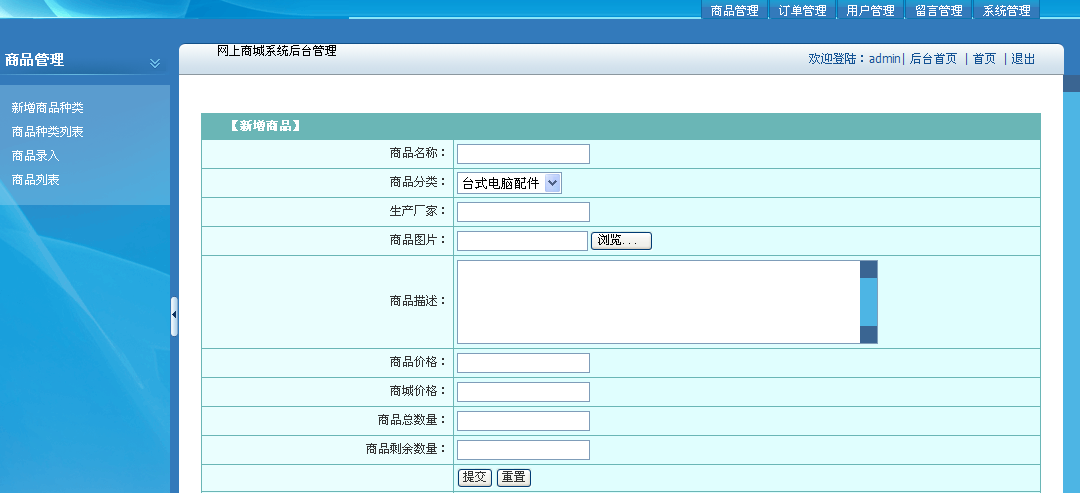Click the 首页 link in the header

pyautogui.click(x=984, y=59)
